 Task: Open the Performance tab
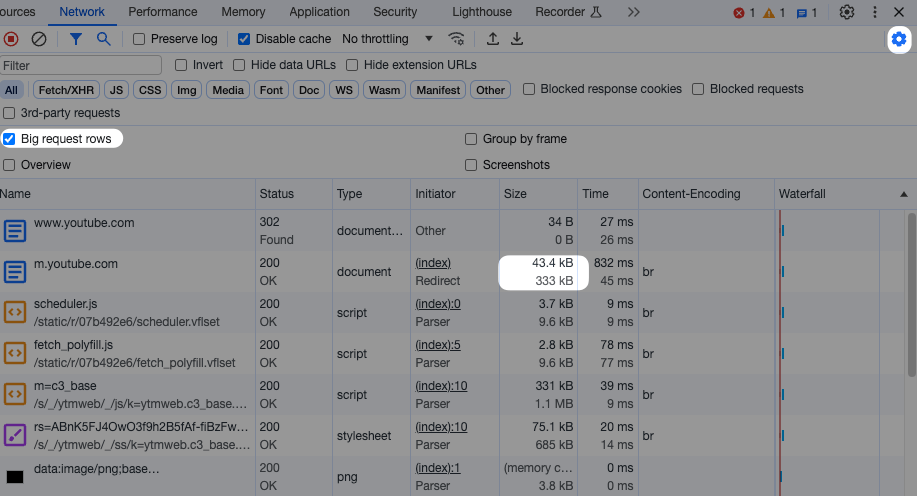click(163, 12)
